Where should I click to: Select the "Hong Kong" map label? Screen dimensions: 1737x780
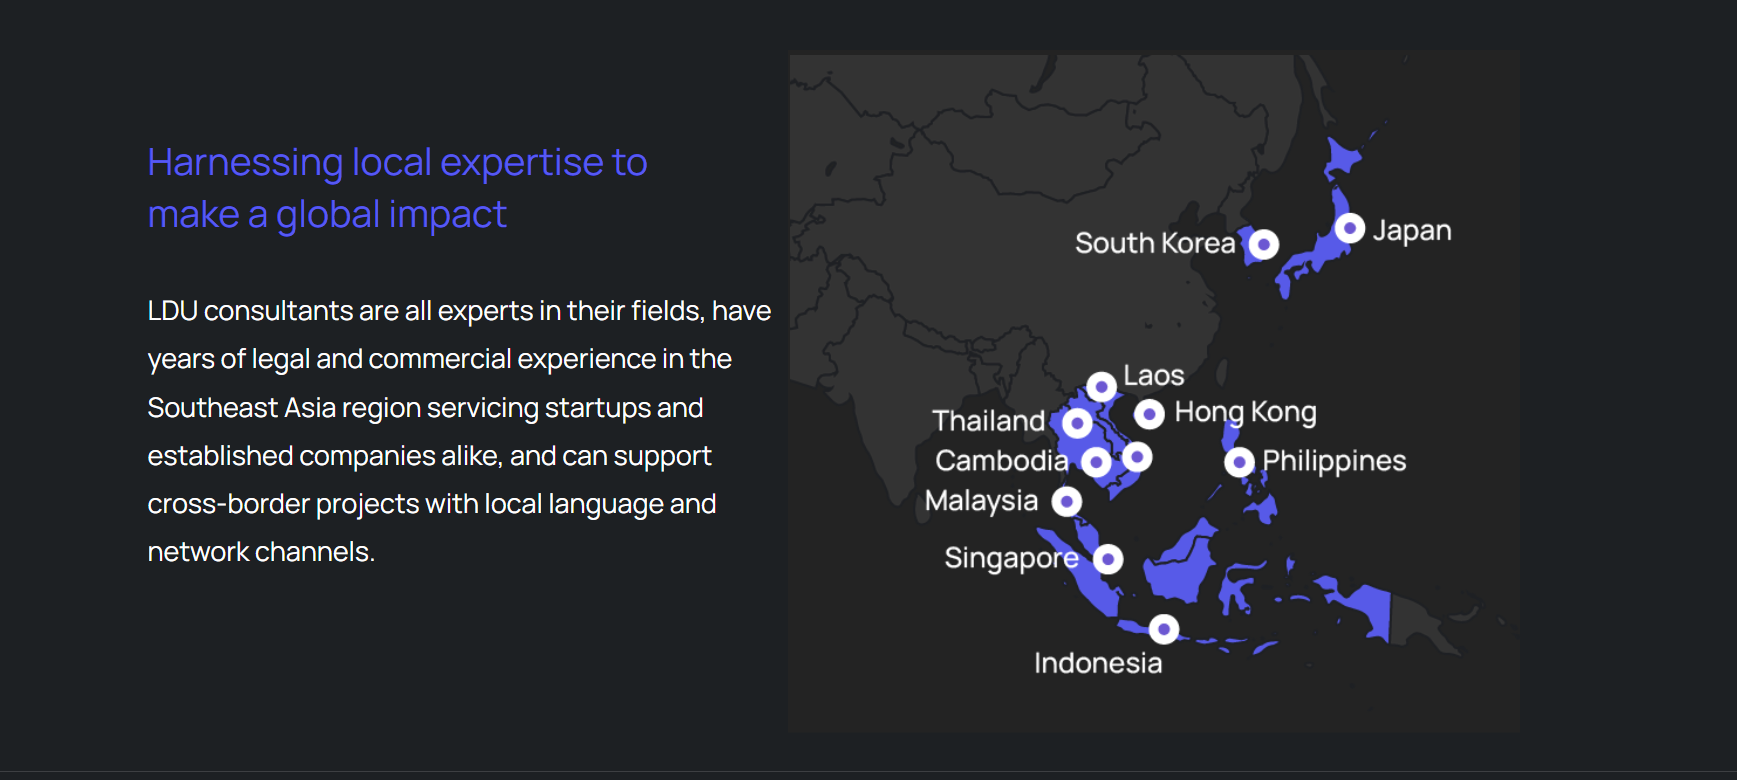click(1245, 412)
